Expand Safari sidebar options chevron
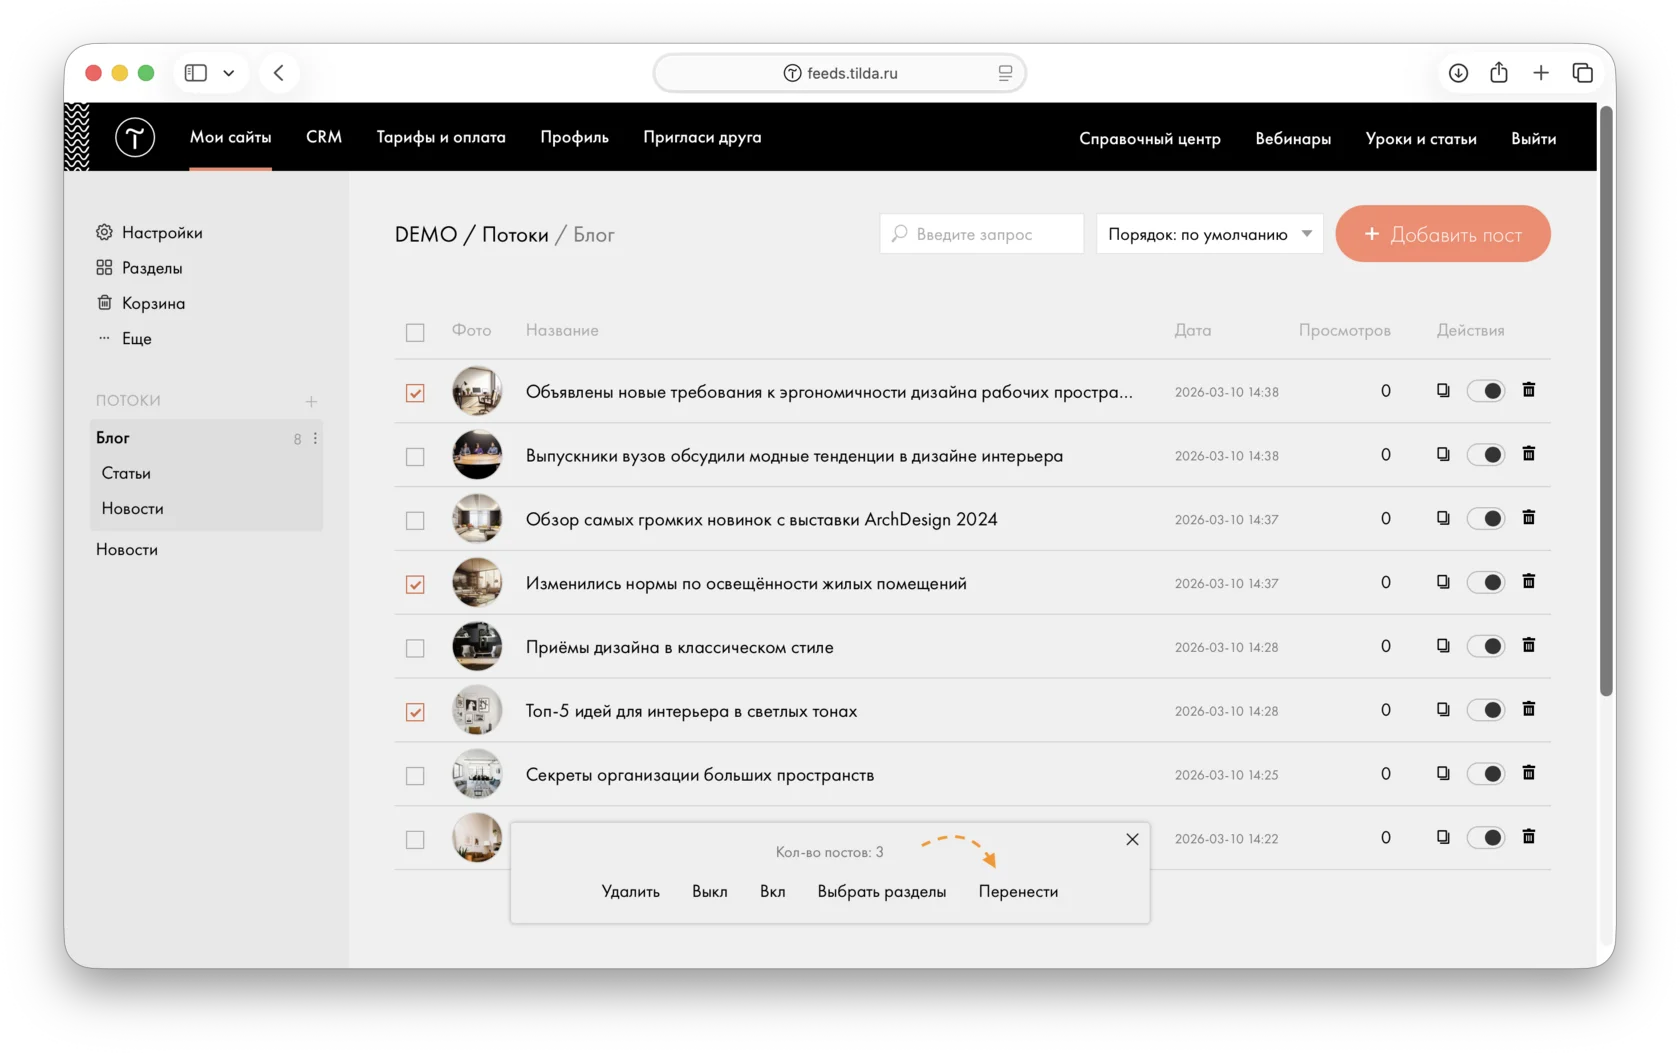The width and height of the screenshot is (1680, 1053). pyautogui.click(x=229, y=73)
